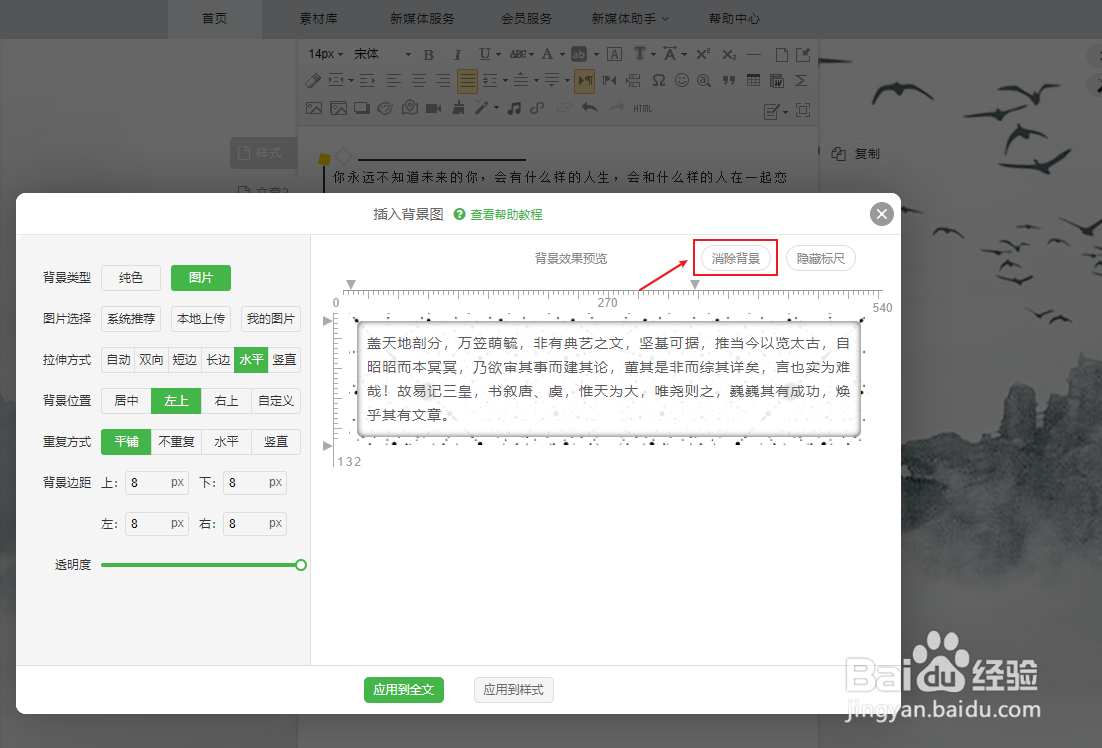Open the emoji smiley picker
1102x748 pixels.
pos(682,81)
